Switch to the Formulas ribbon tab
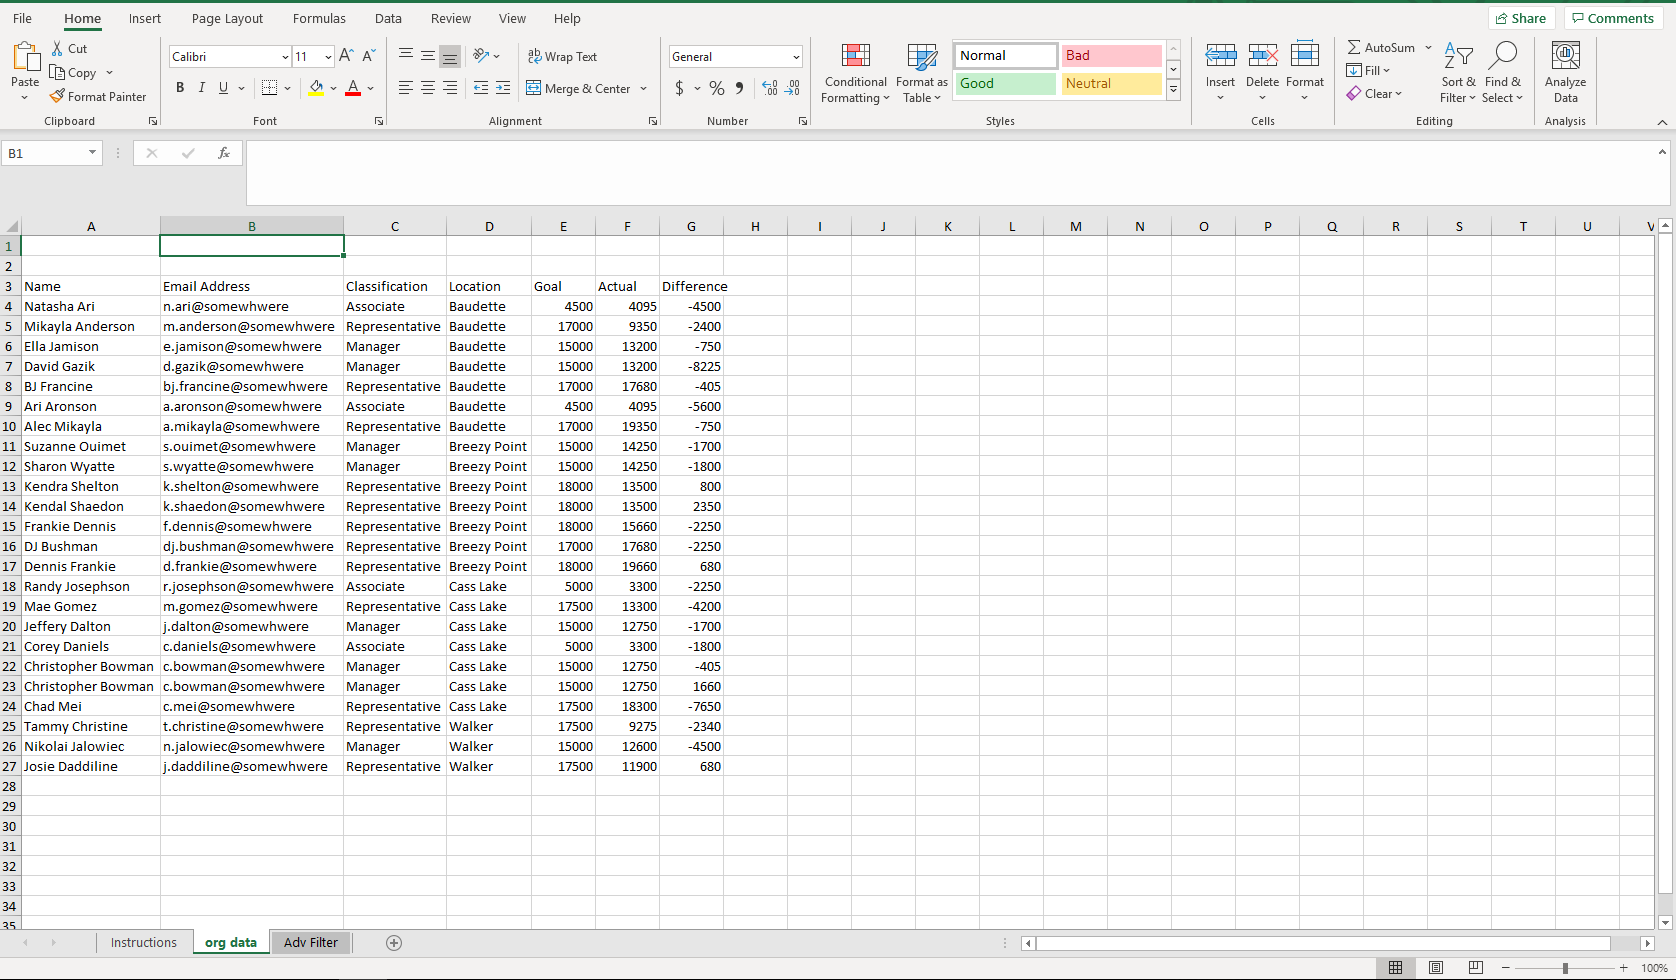The height and width of the screenshot is (980, 1676). 319,18
